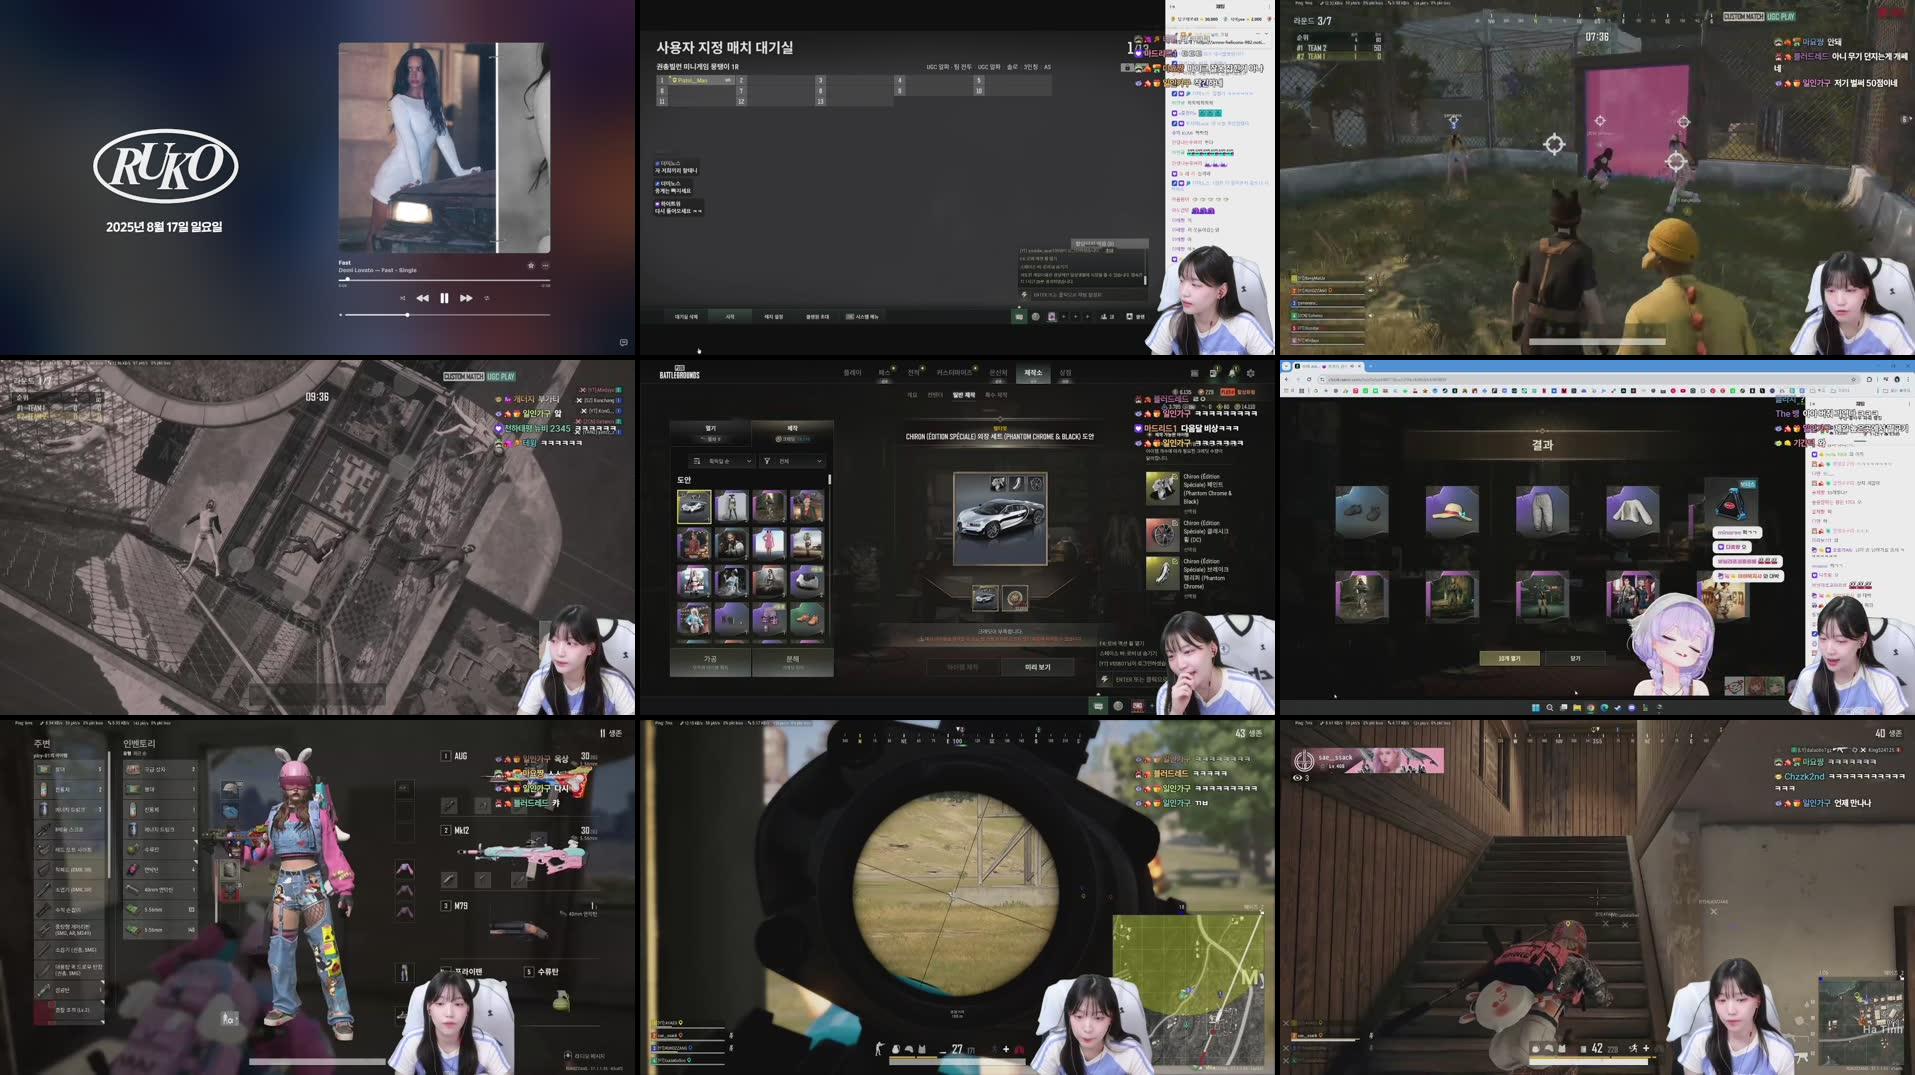The width and height of the screenshot is (1915, 1075).
Task: Open the PUBG notifications bell
Action: [x=1233, y=373]
